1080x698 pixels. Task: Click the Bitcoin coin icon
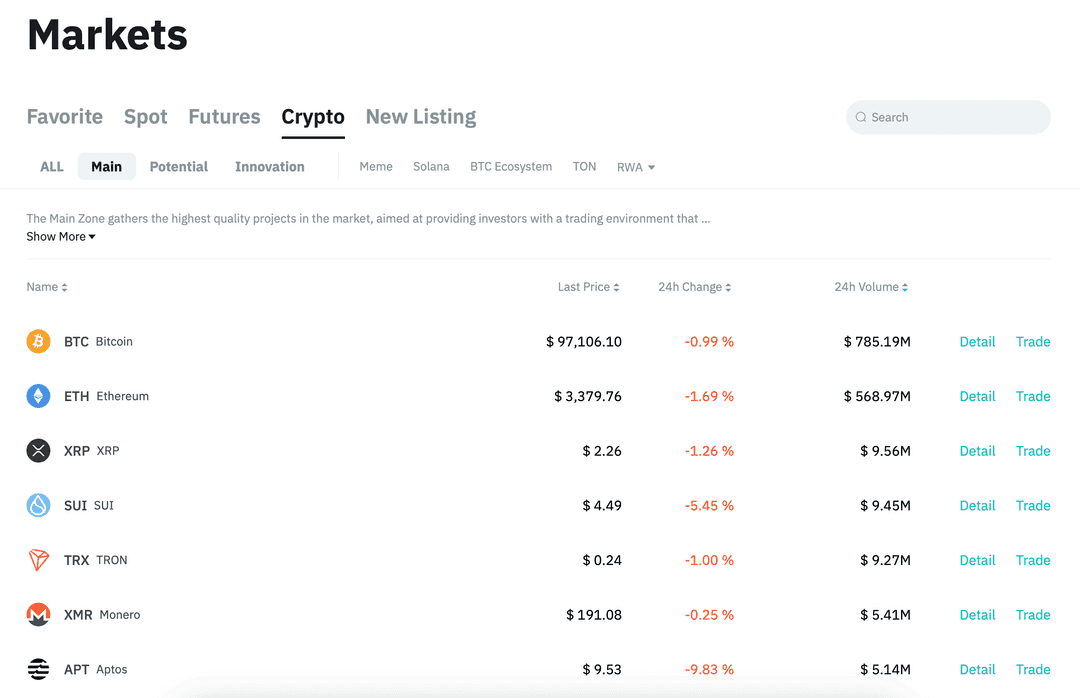(38, 341)
